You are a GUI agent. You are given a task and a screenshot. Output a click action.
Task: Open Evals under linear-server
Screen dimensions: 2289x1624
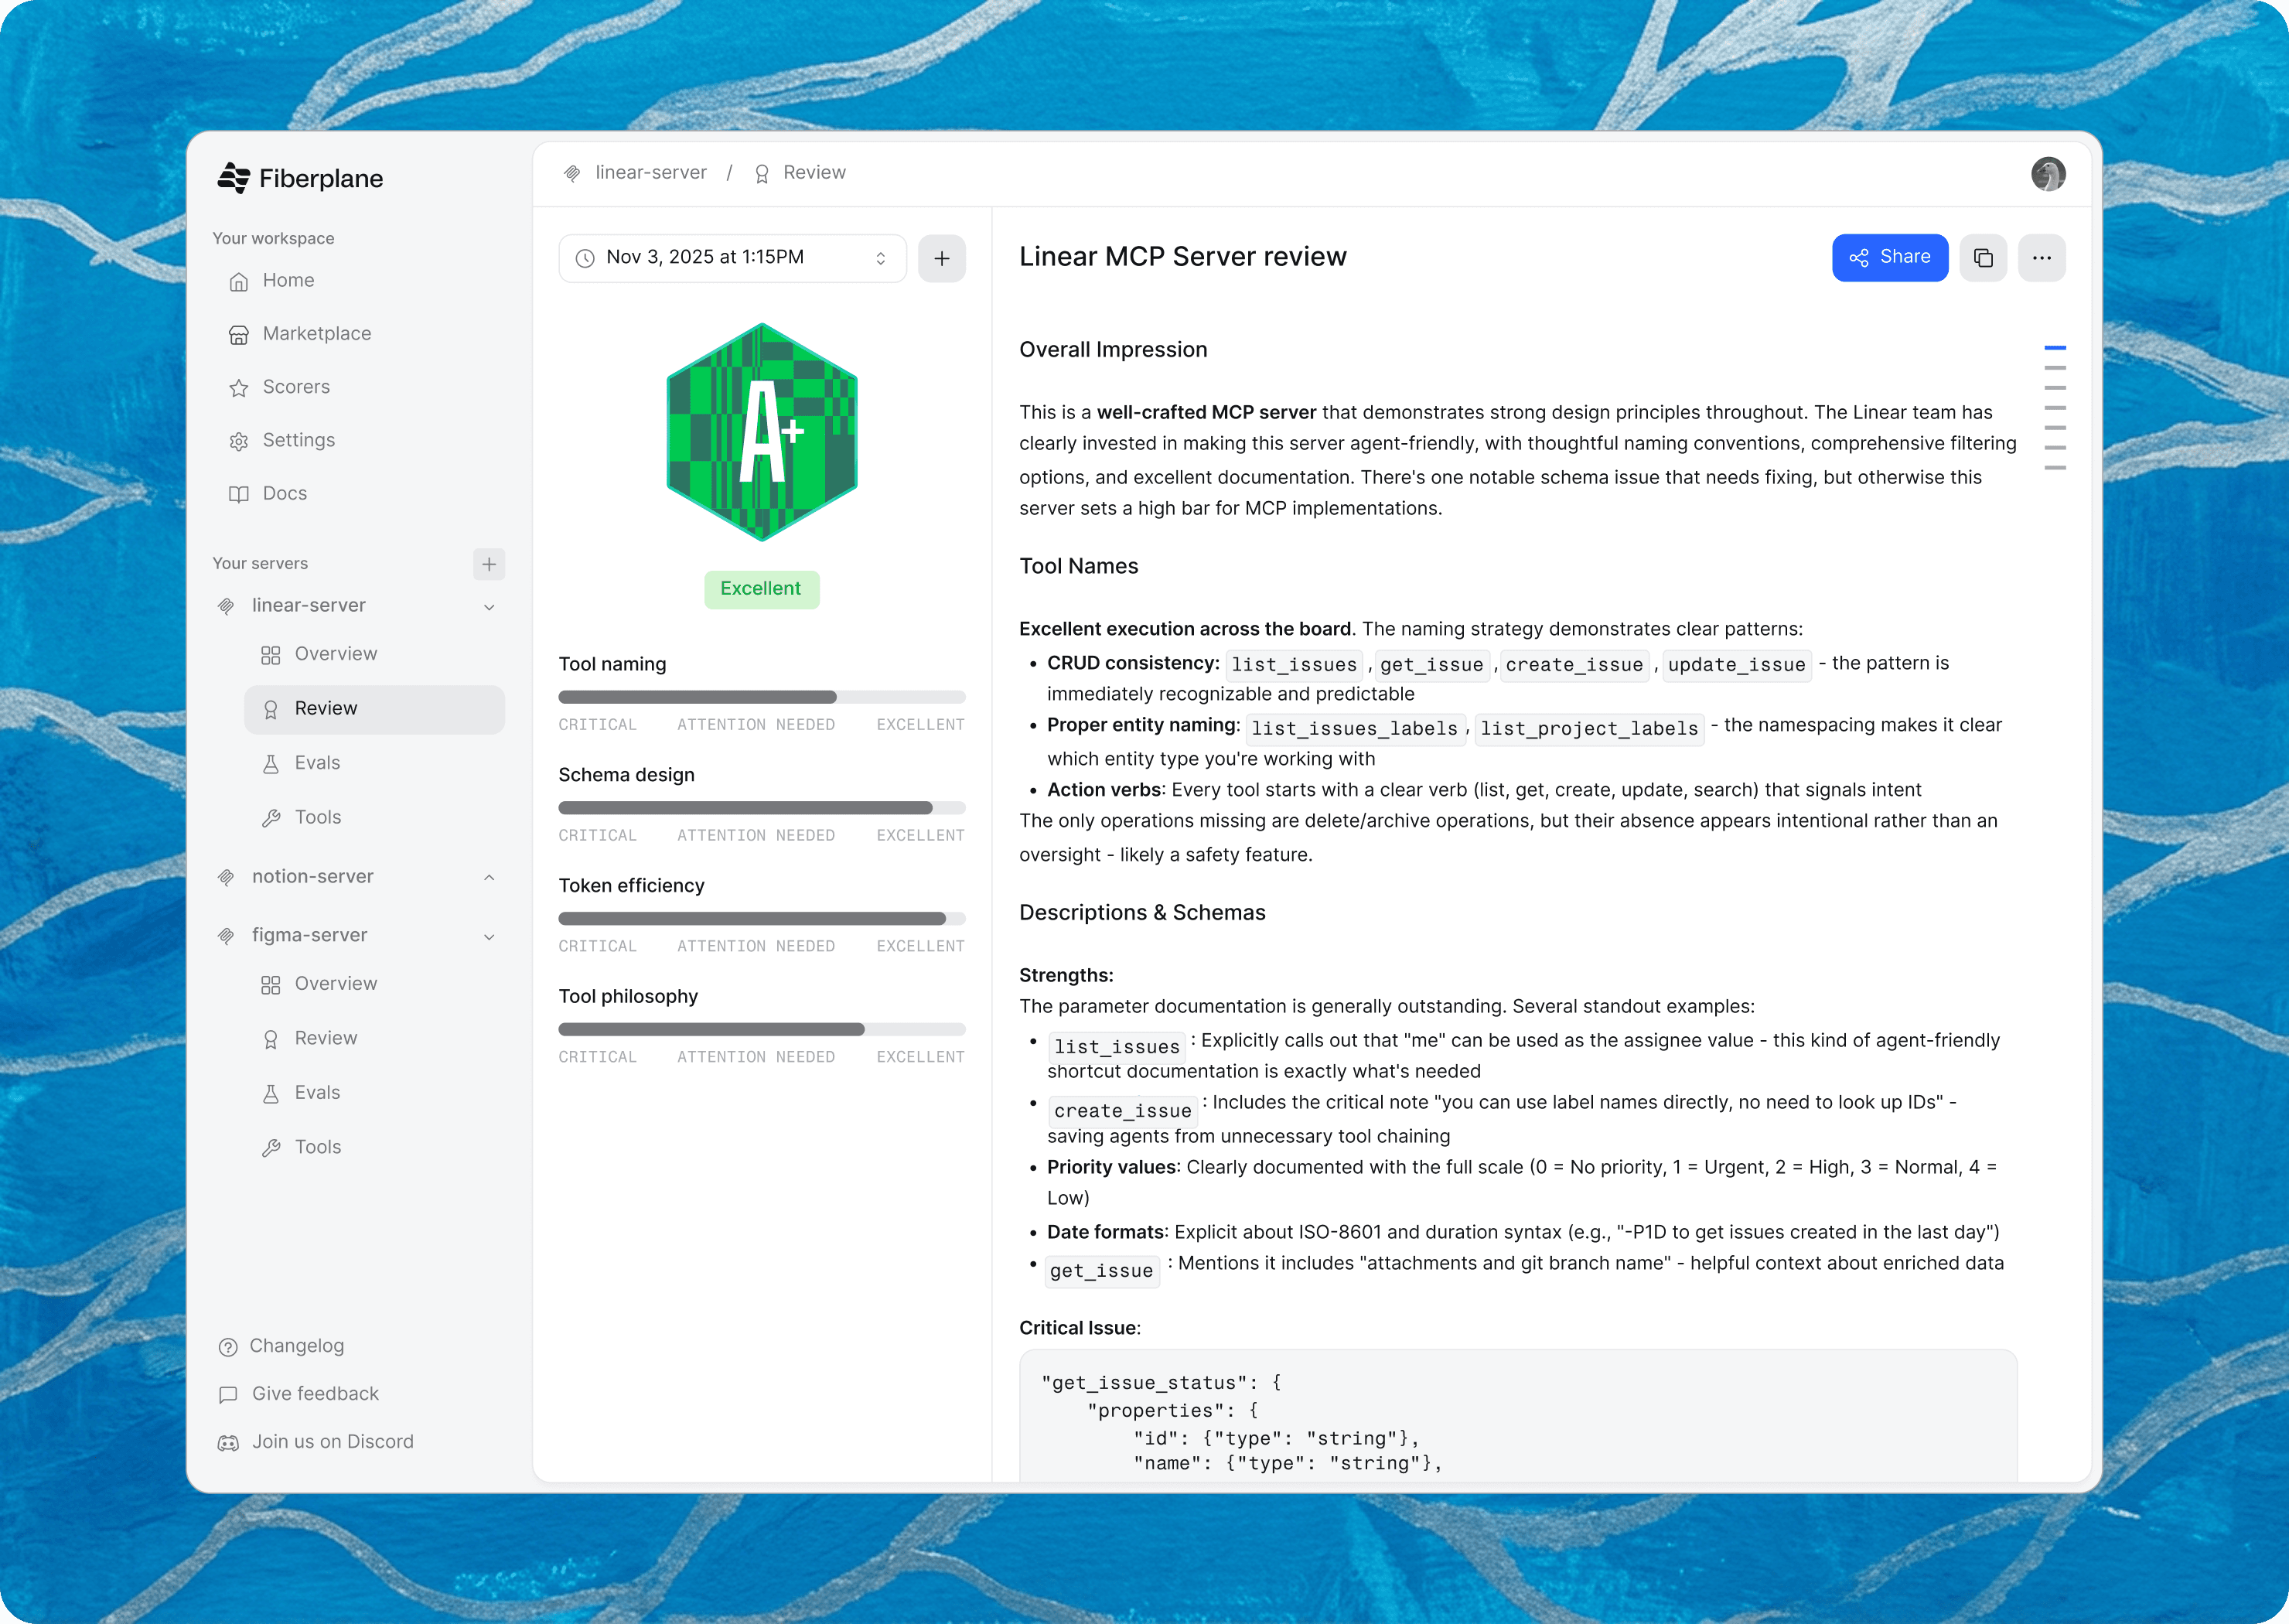pos(317,763)
